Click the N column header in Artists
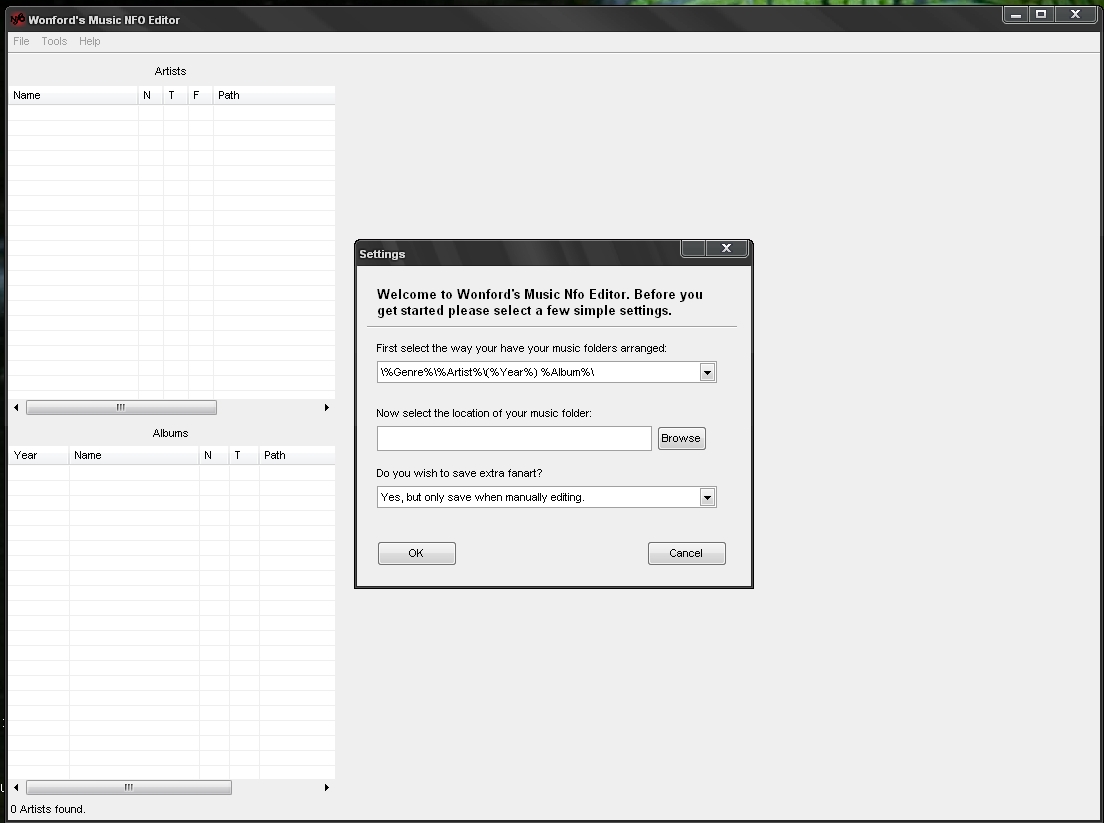1104x823 pixels. click(151, 95)
